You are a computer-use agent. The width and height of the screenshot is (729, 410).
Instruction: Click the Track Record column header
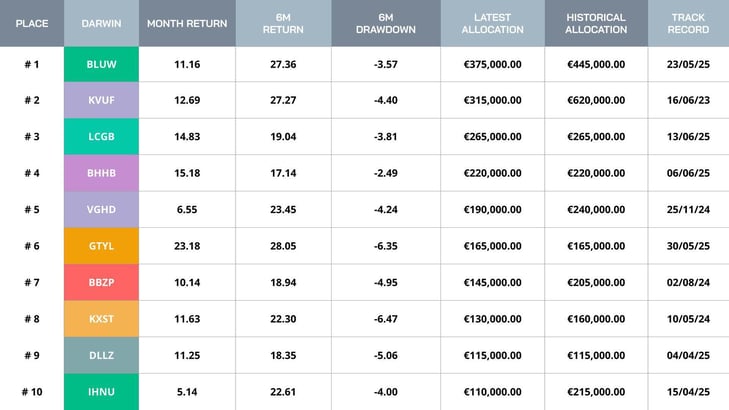tap(688, 23)
